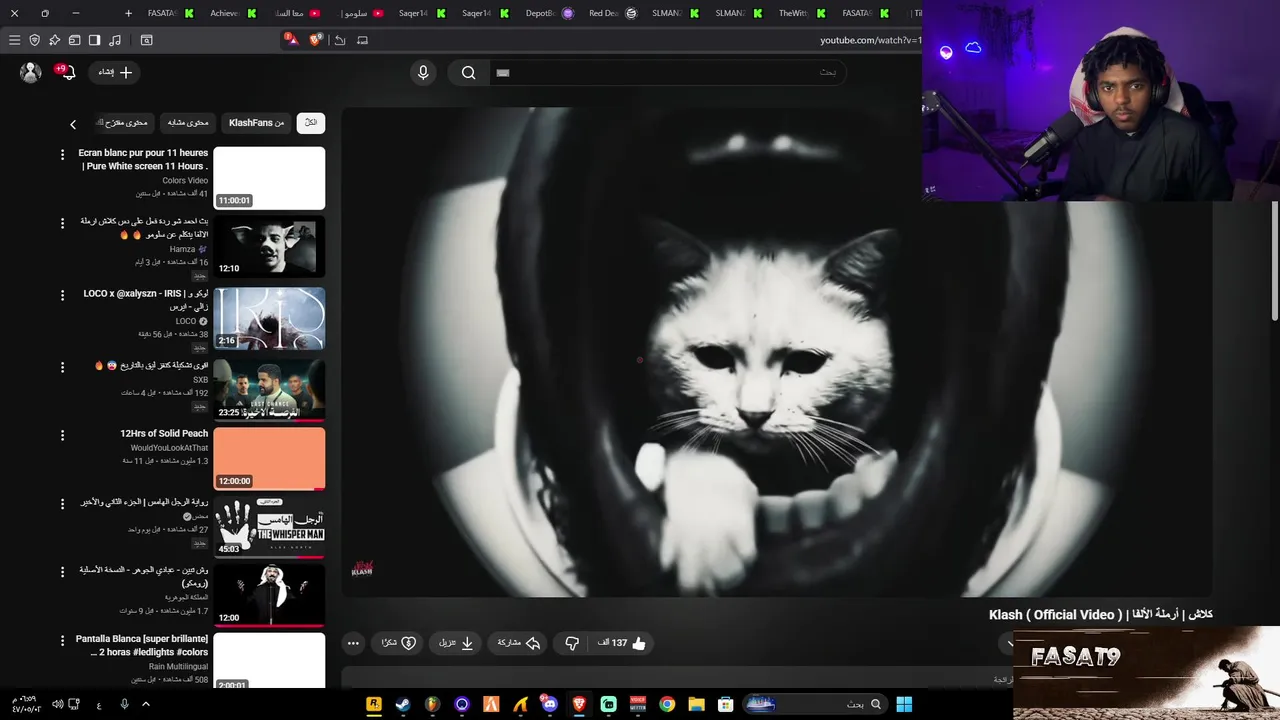Click the Share (مشاركة) button

519,643
